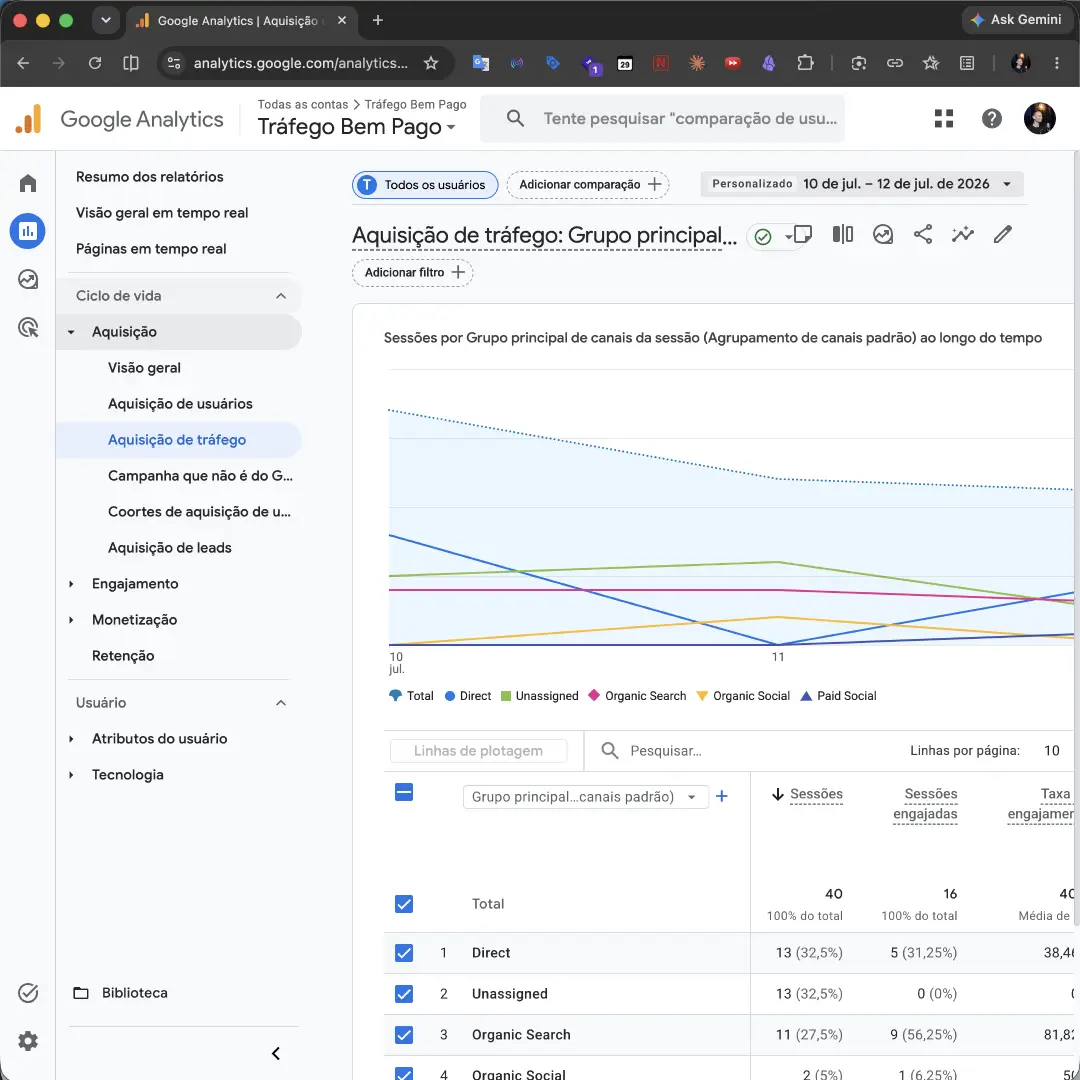Click the share report icon
Screen dimensions: 1080x1080
[x=922, y=234]
